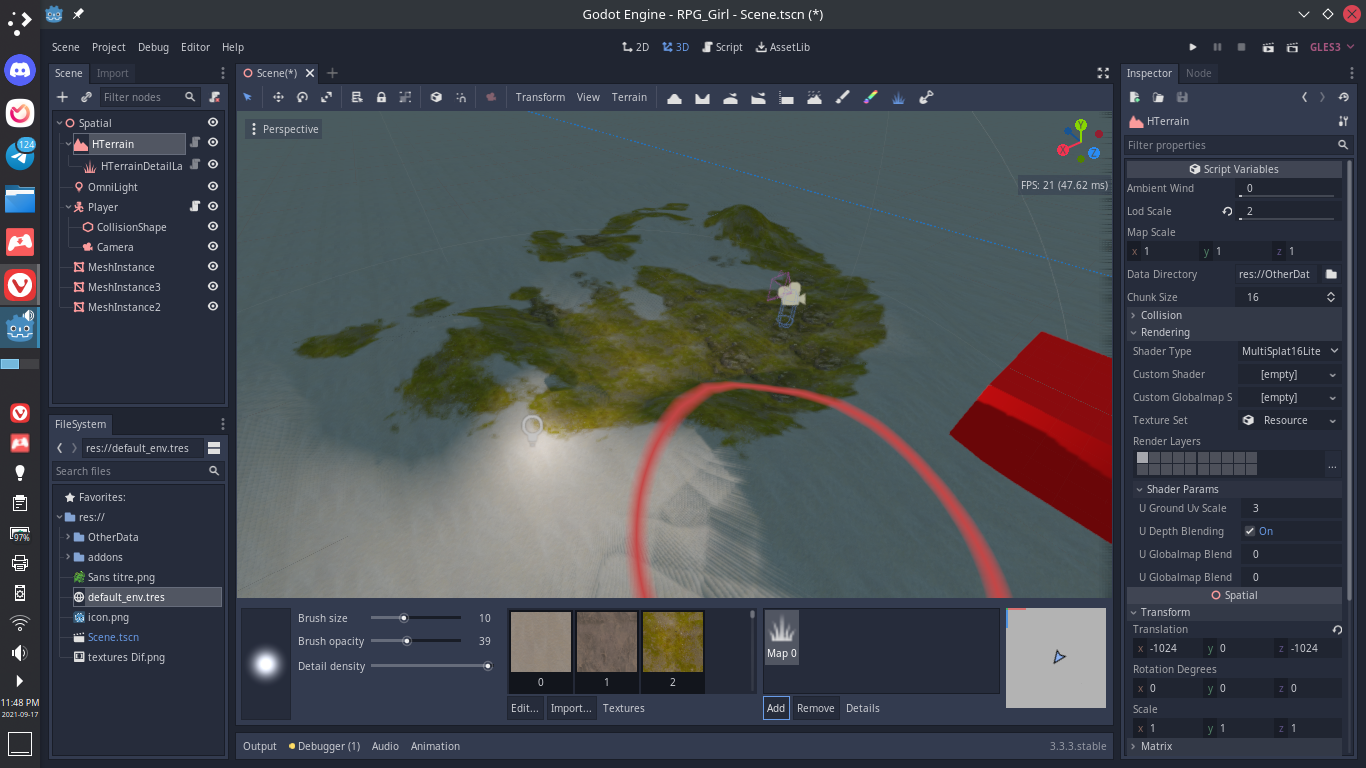This screenshot has width=1366, height=768.
Task: Switch to the Node tab in the Inspector
Action: 1199,73
